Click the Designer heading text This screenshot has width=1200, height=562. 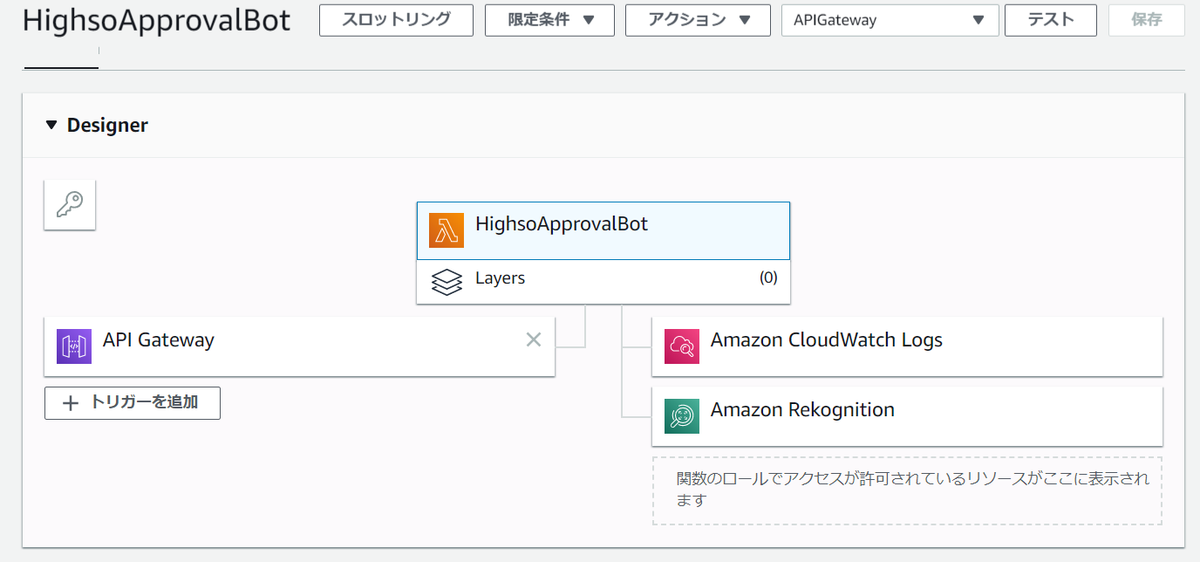click(x=107, y=125)
